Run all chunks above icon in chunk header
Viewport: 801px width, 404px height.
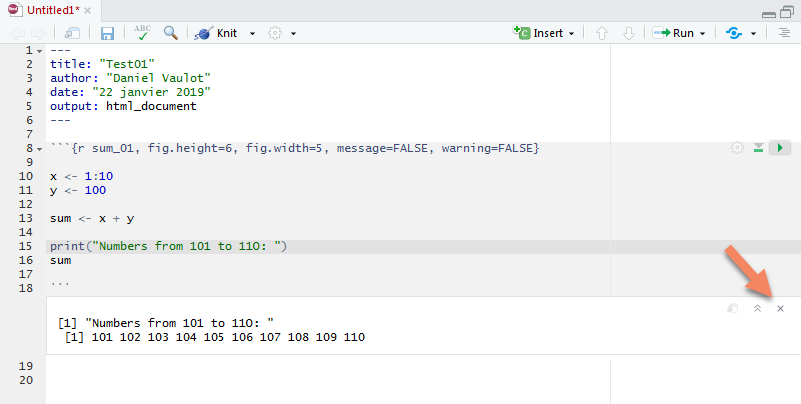click(x=758, y=148)
